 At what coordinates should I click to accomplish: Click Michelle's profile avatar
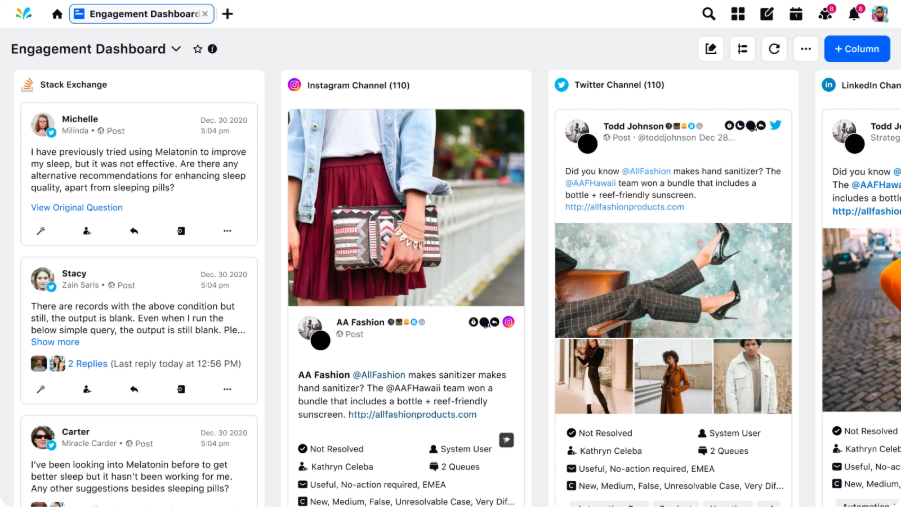pyautogui.click(x=43, y=124)
